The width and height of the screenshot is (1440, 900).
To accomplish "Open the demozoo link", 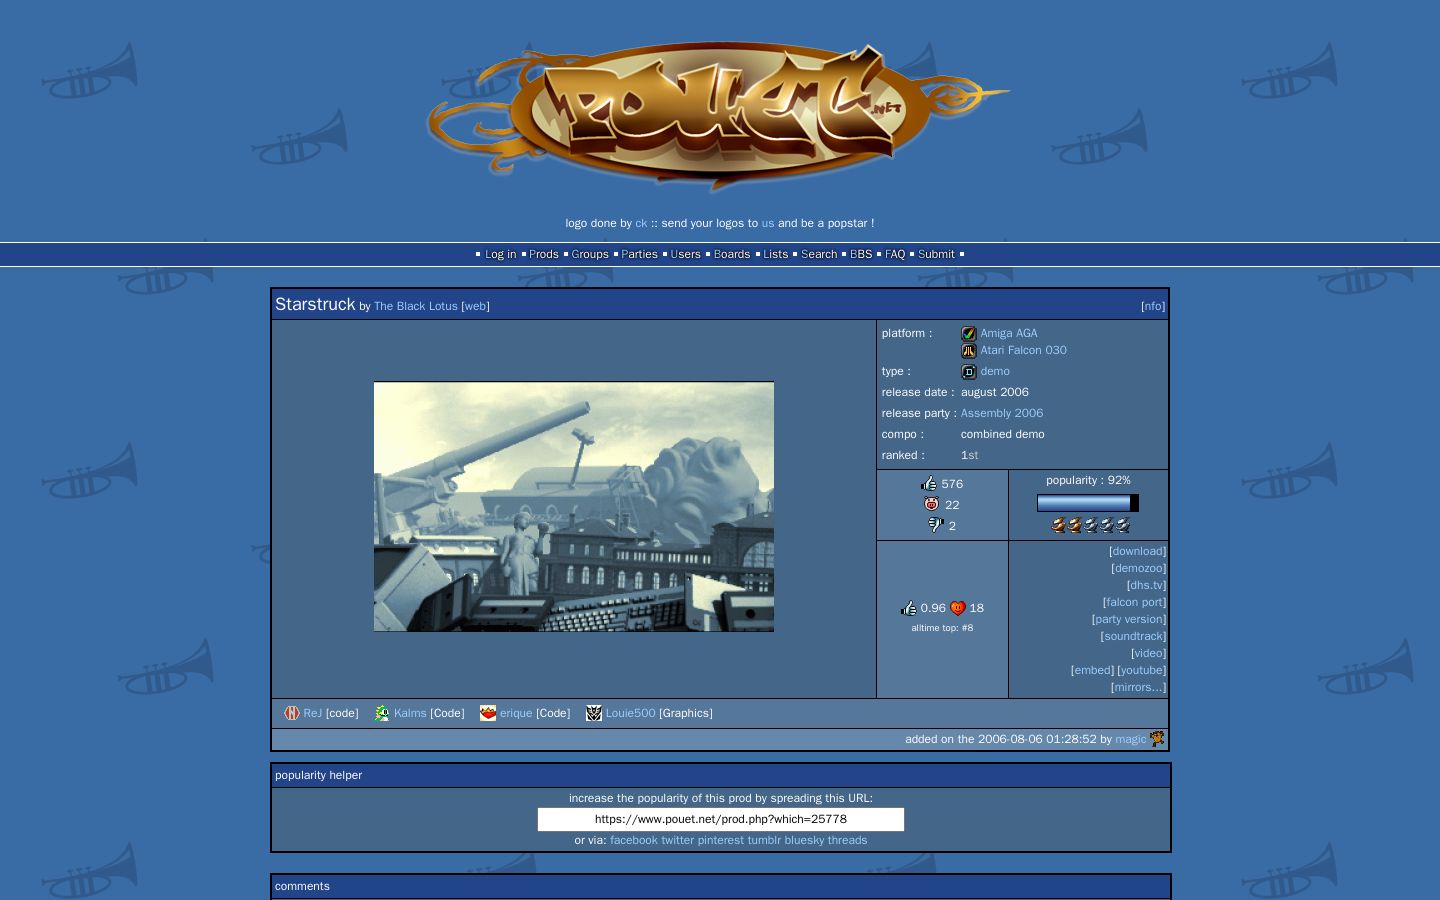I will tap(1138, 568).
